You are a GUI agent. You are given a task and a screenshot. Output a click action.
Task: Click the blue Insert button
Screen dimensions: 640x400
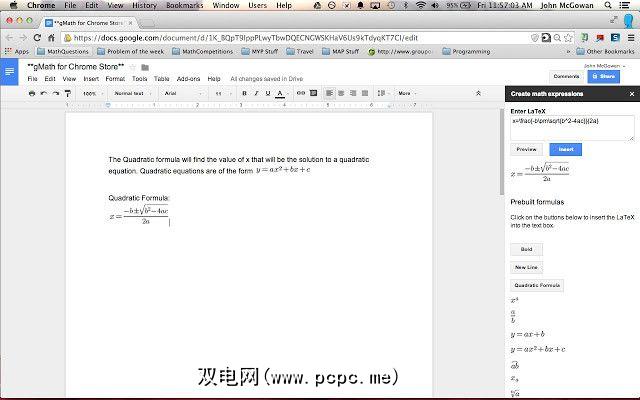coord(566,149)
